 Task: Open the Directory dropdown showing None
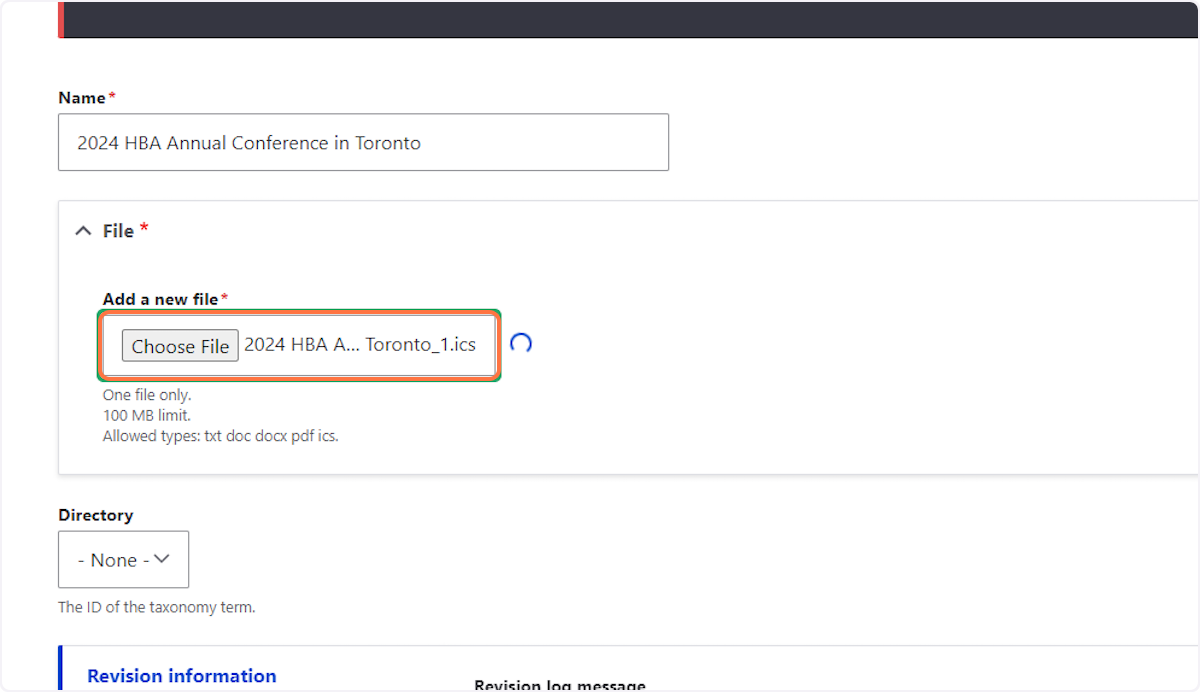click(123, 559)
